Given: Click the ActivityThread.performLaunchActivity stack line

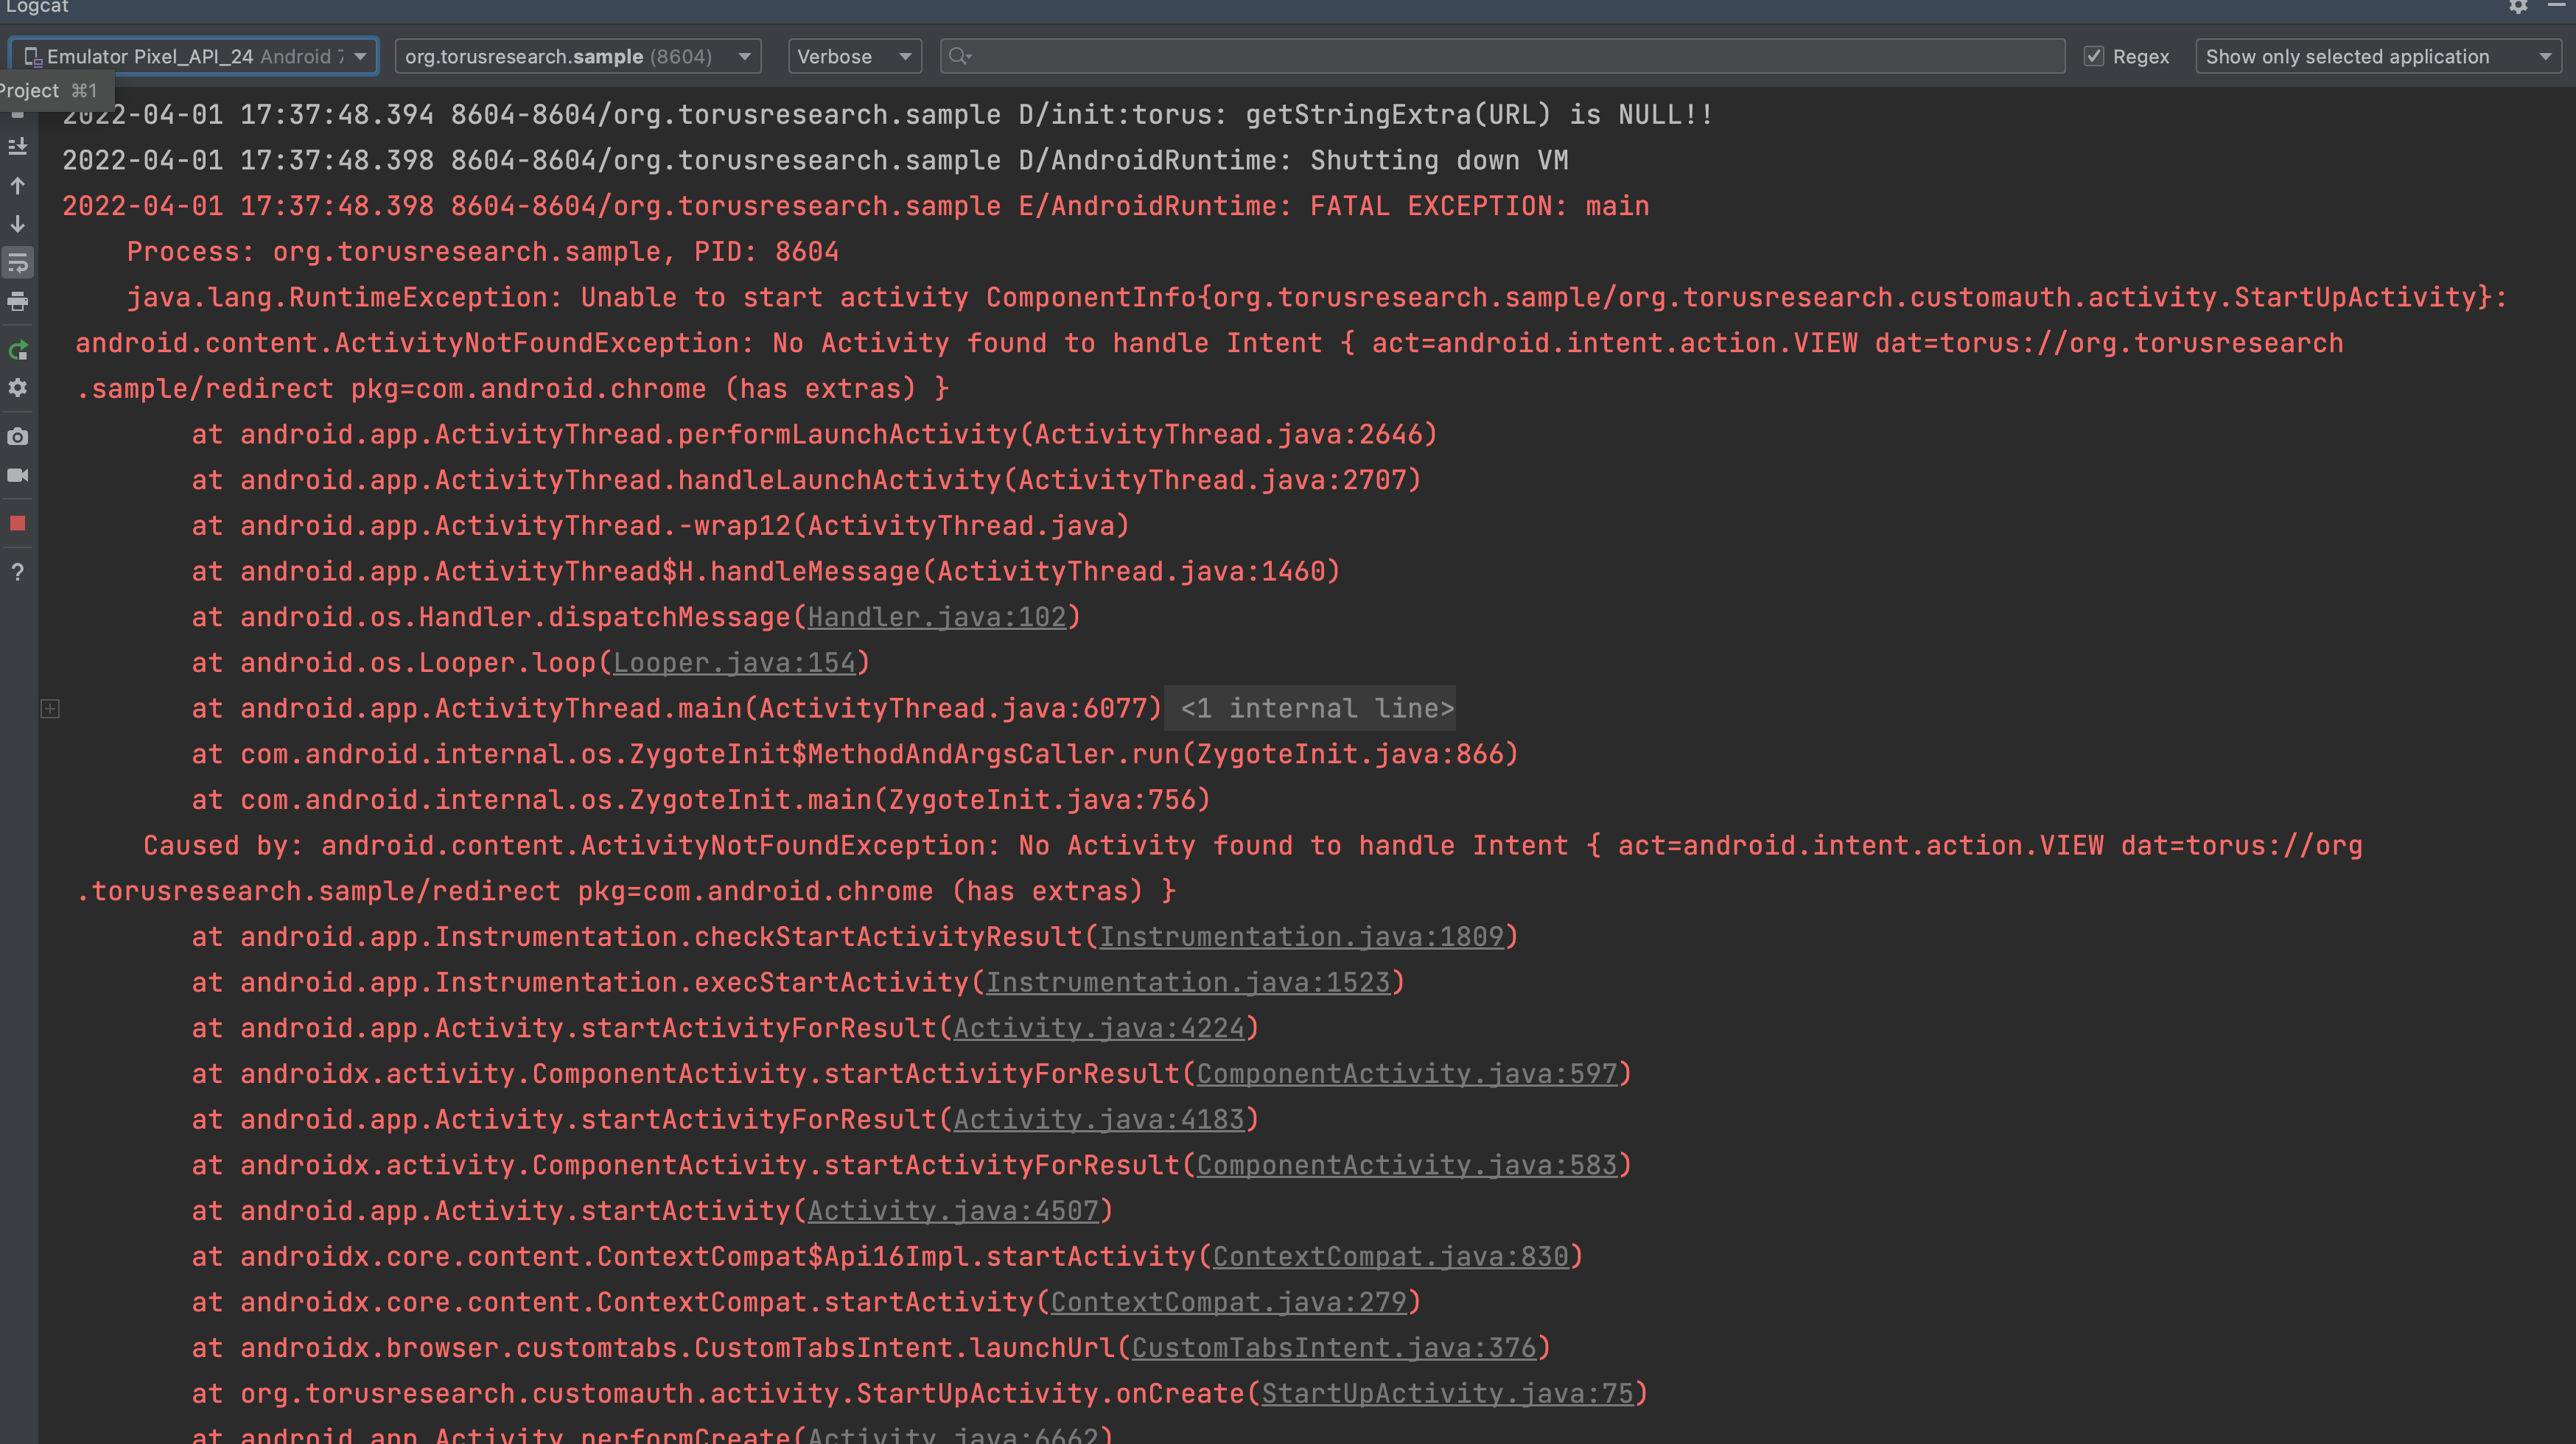Looking at the screenshot, I should (815, 434).
